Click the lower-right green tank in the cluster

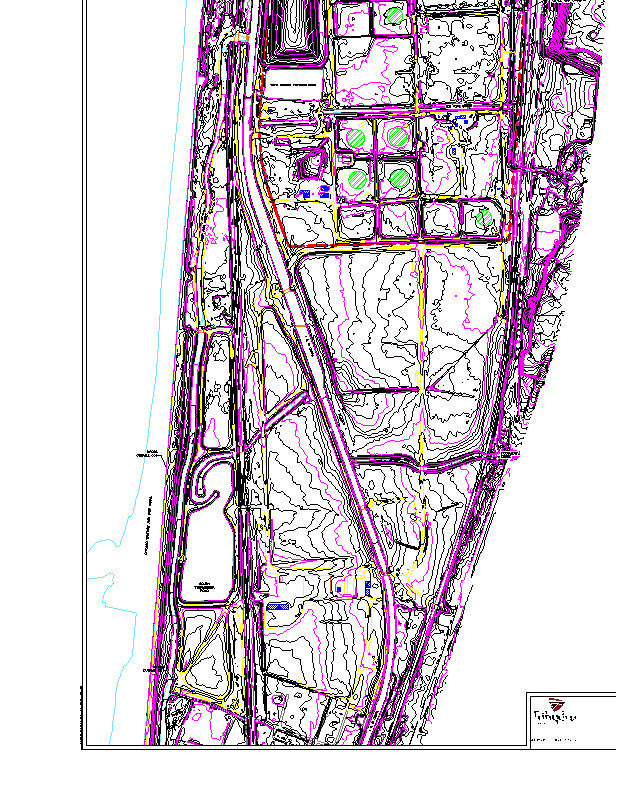[x=399, y=179]
